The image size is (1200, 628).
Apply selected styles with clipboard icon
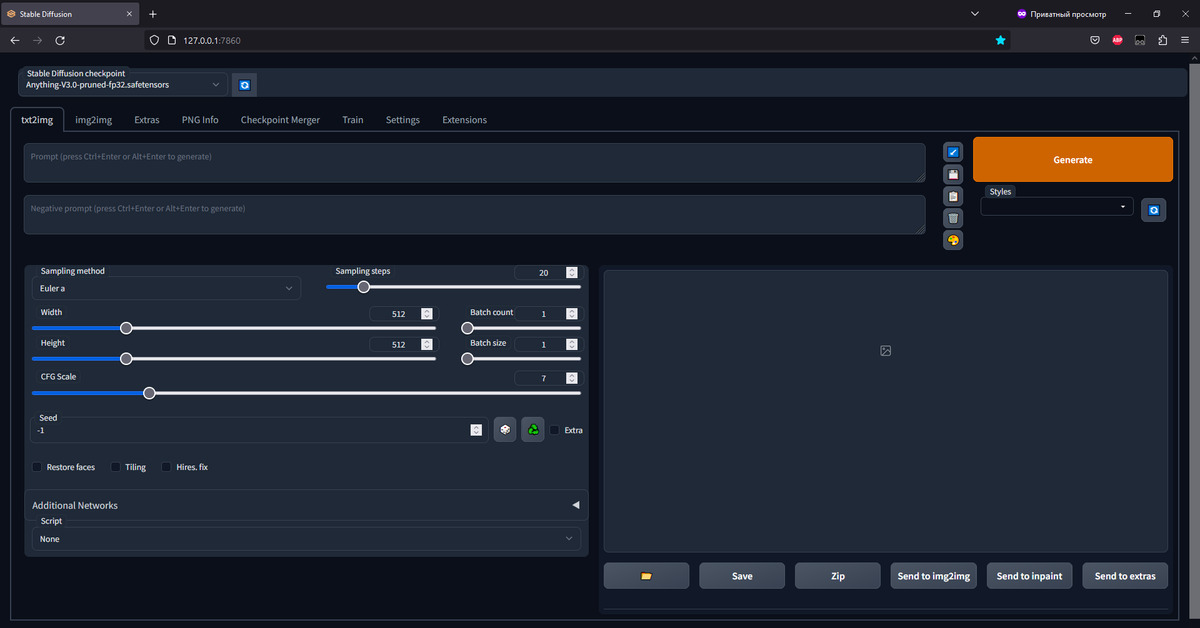pos(953,196)
